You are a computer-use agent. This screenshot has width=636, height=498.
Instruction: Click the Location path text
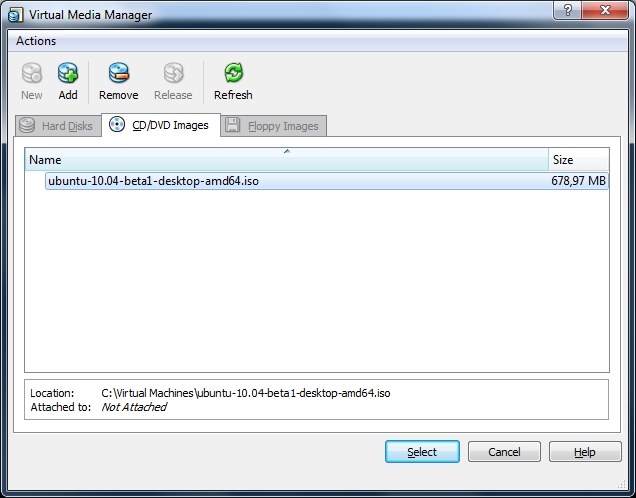[x=246, y=393]
